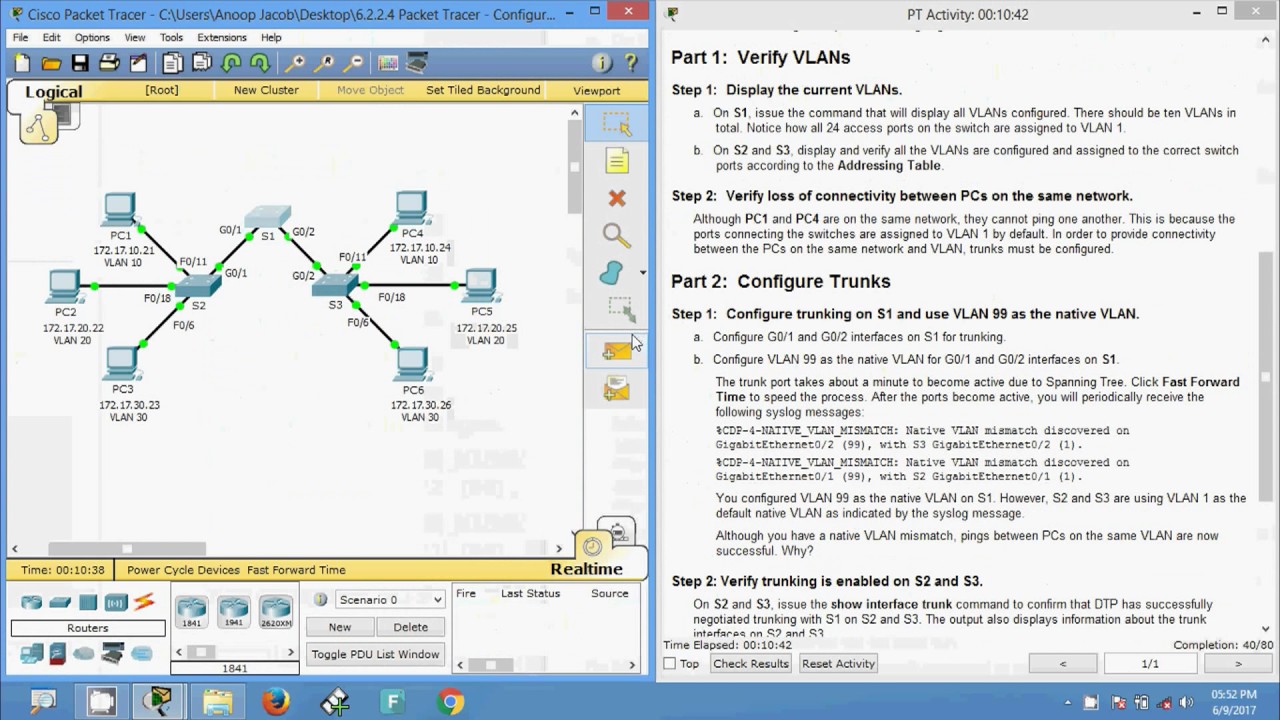Select the WAN Emulation cloud icon

coord(84,654)
